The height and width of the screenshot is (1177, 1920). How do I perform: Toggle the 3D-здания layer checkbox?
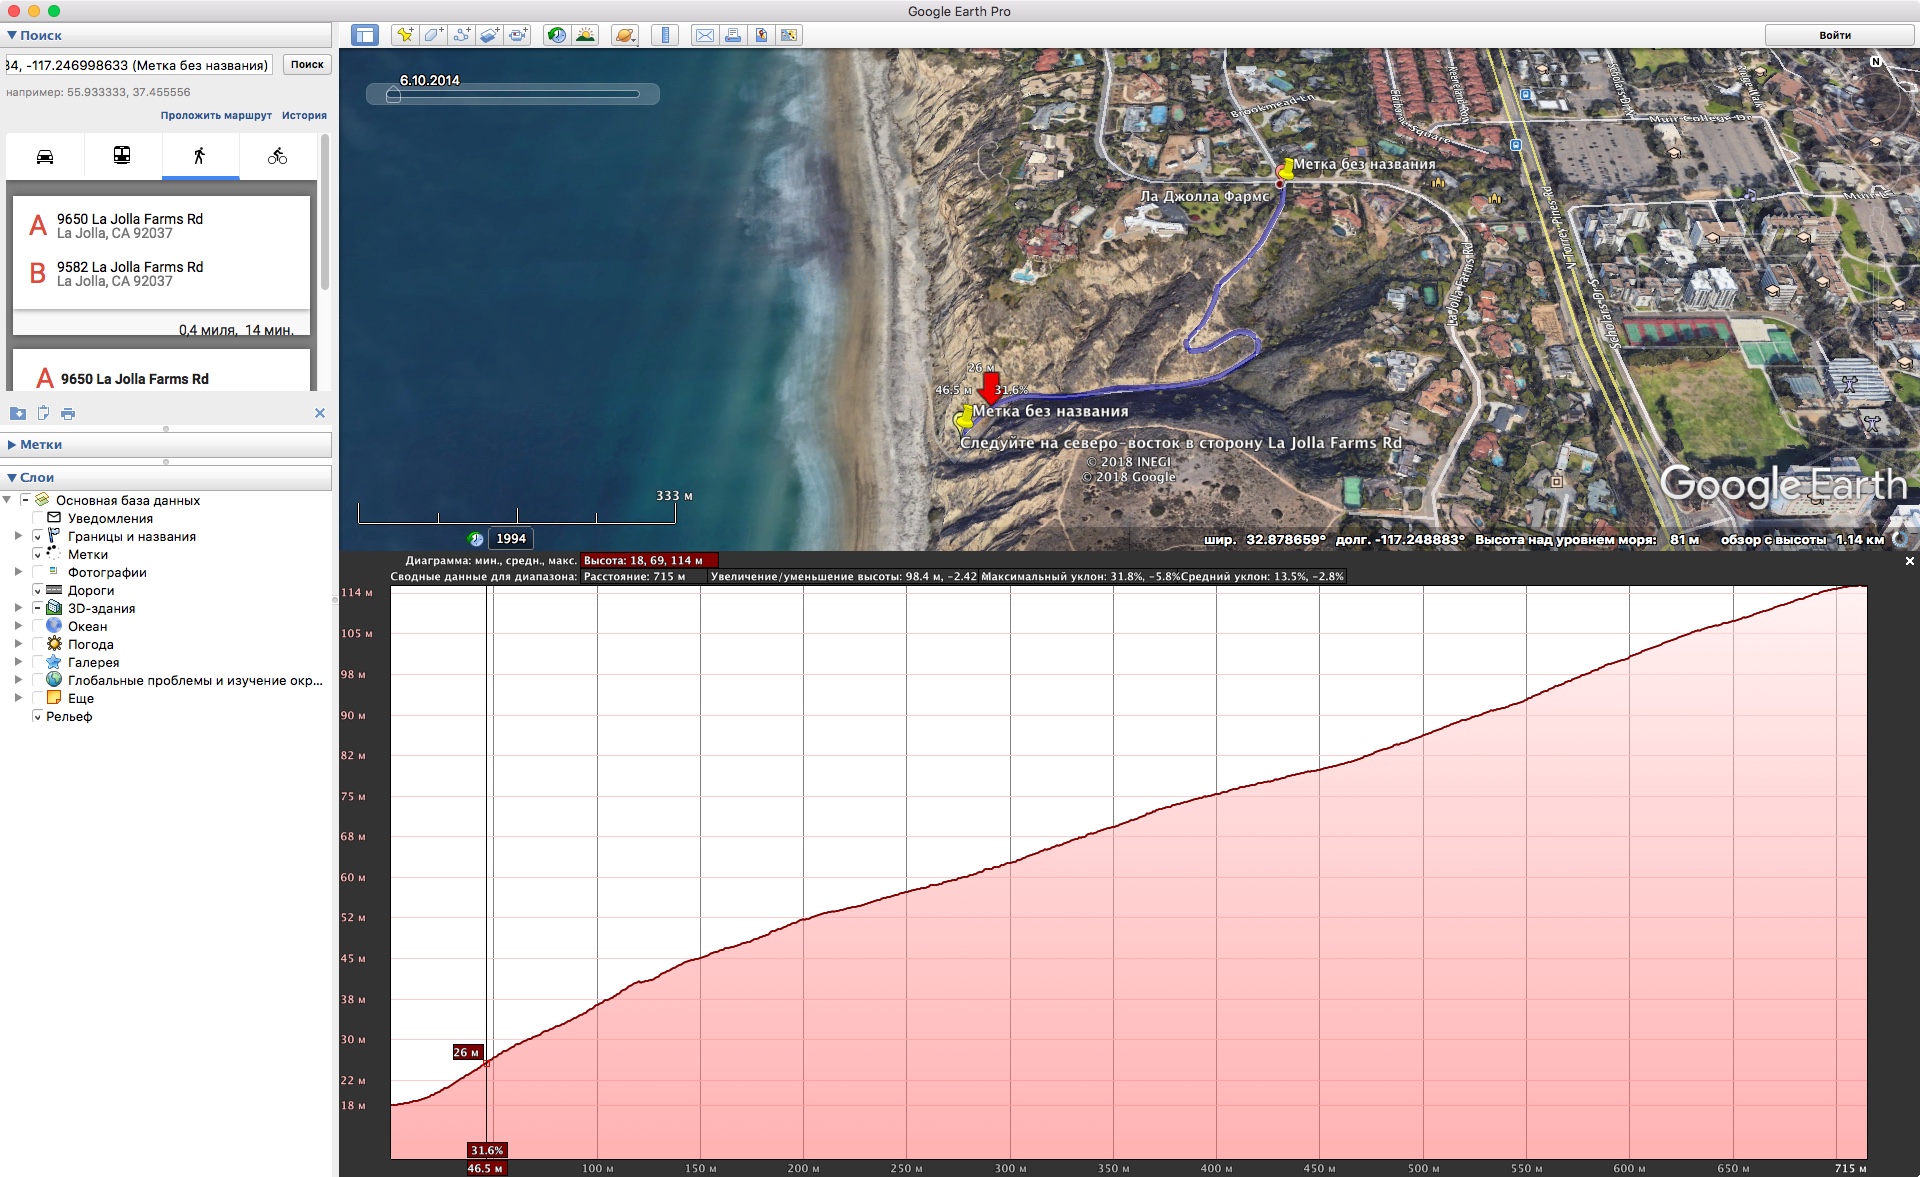(38, 608)
